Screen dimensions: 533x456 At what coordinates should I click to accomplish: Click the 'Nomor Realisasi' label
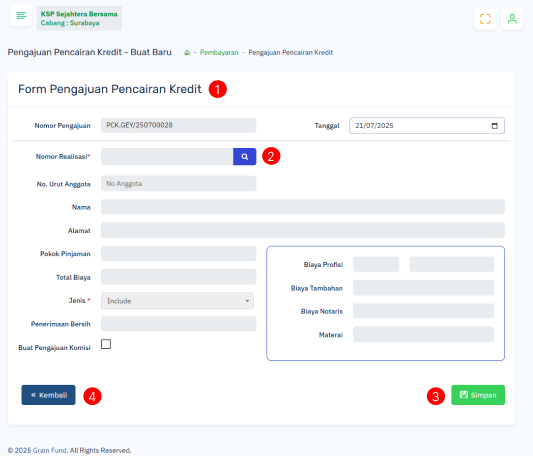(x=63, y=156)
